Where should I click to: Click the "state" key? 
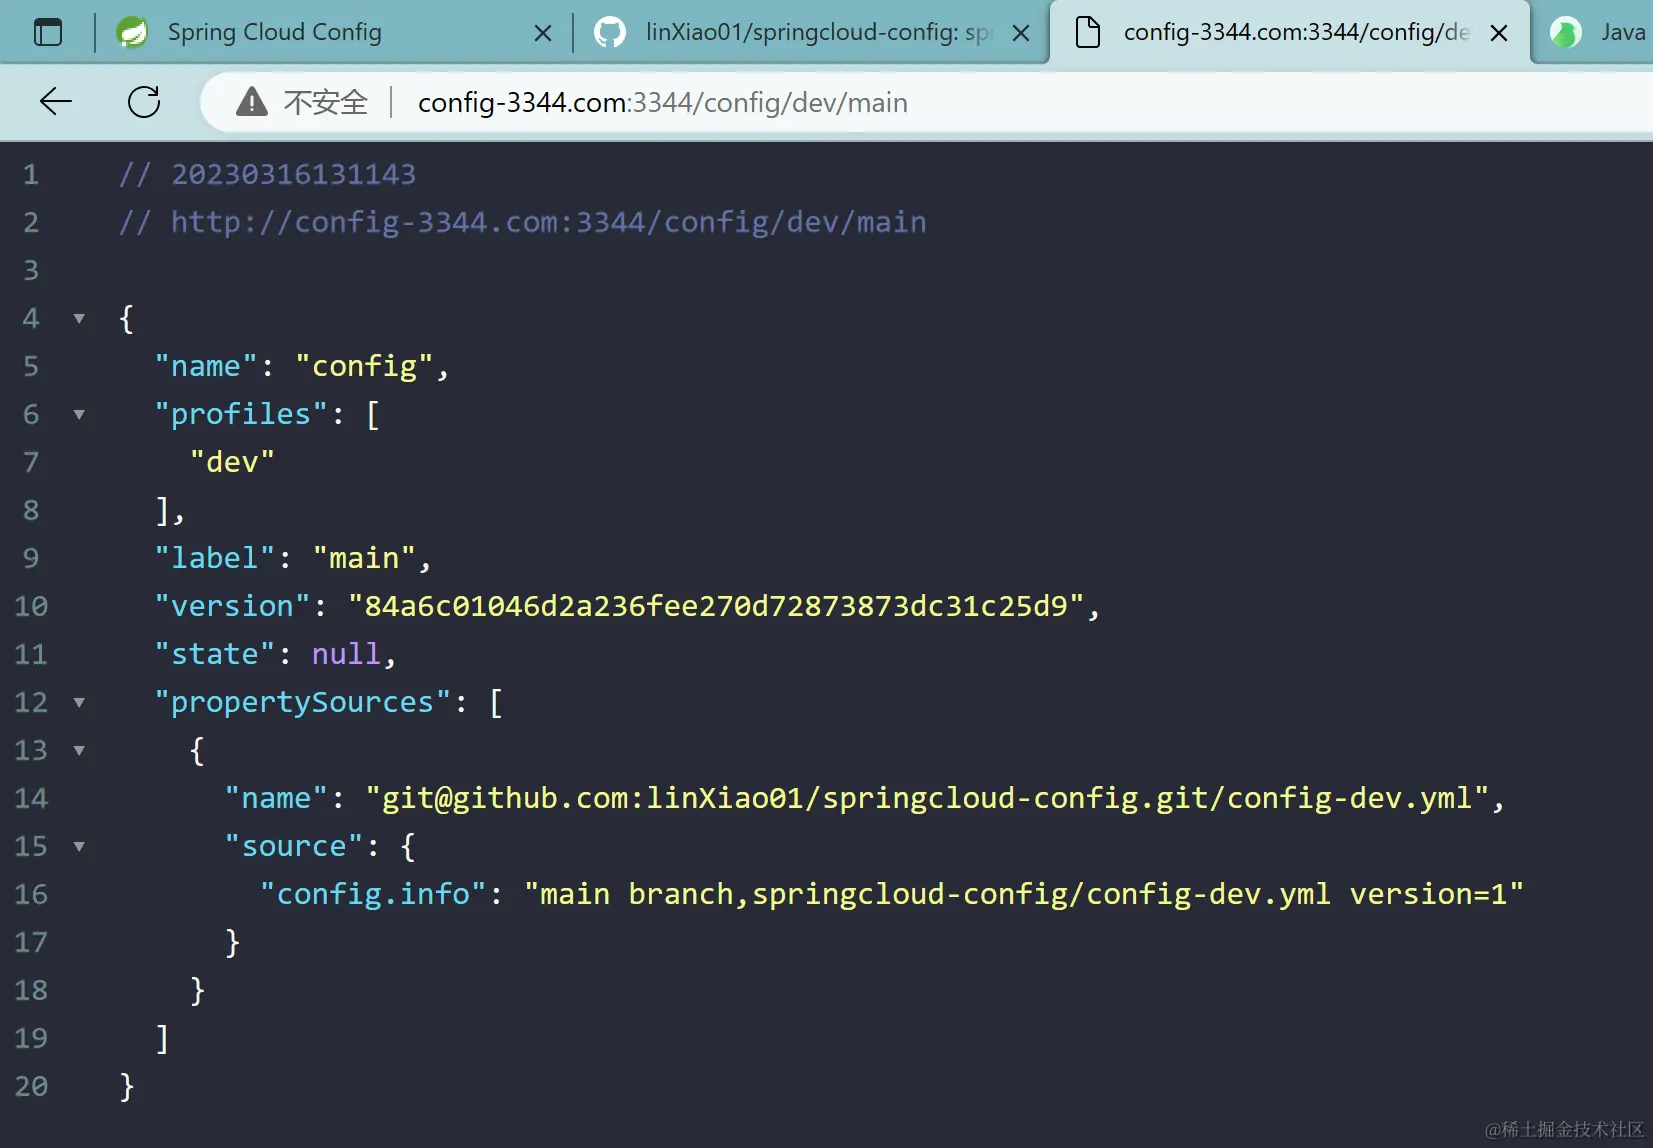215,654
